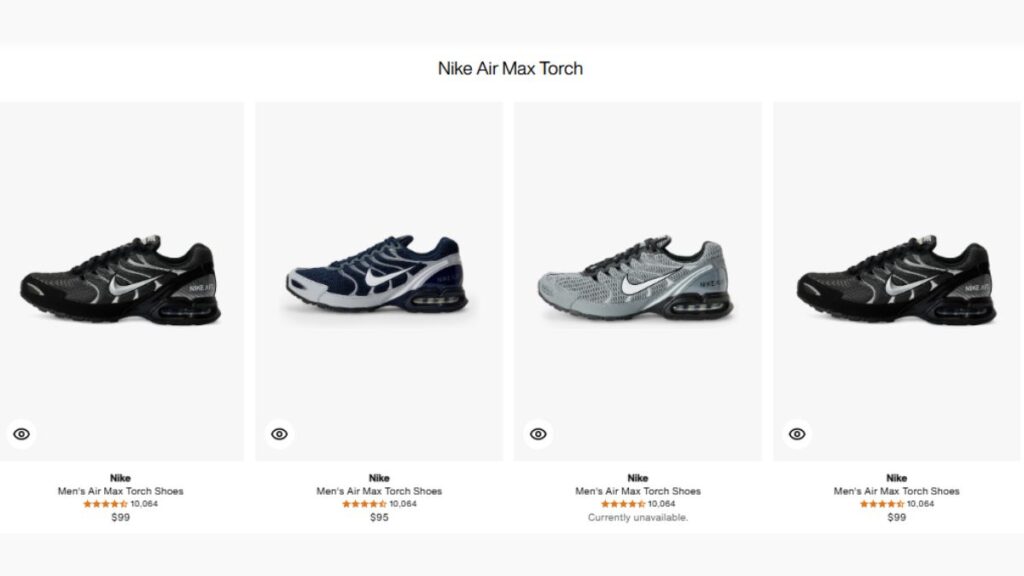This screenshot has height=576, width=1024.
Task: Click the $99 price on last black shoe
Action: coord(897,518)
